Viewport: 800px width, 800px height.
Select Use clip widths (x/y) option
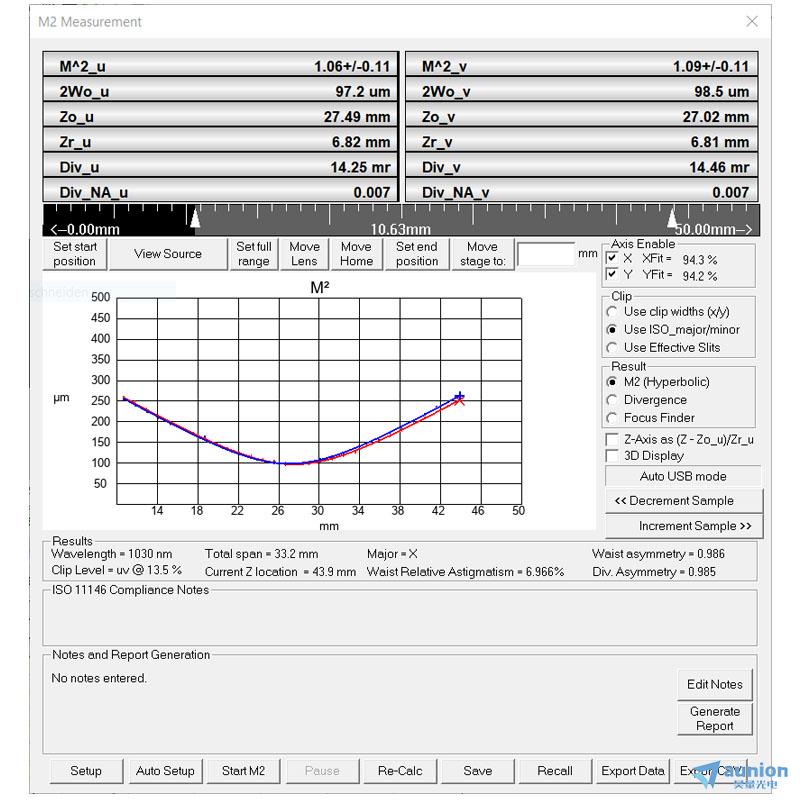(612, 312)
